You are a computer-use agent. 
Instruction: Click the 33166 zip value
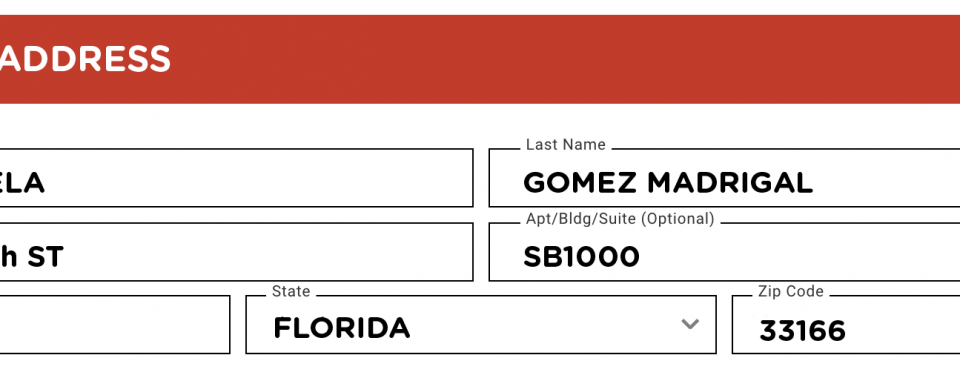(x=803, y=331)
